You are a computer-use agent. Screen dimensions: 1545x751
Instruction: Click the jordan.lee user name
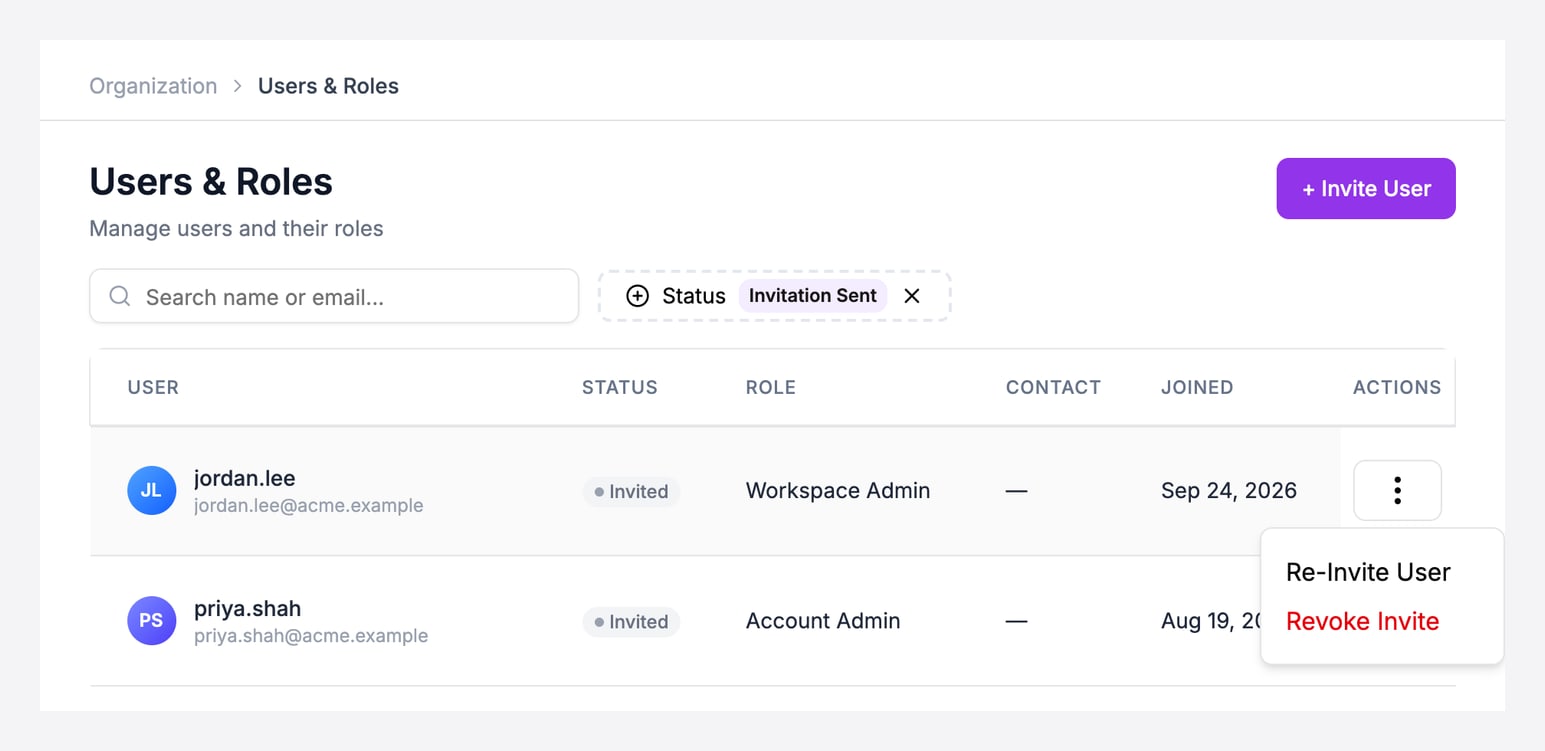click(245, 478)
